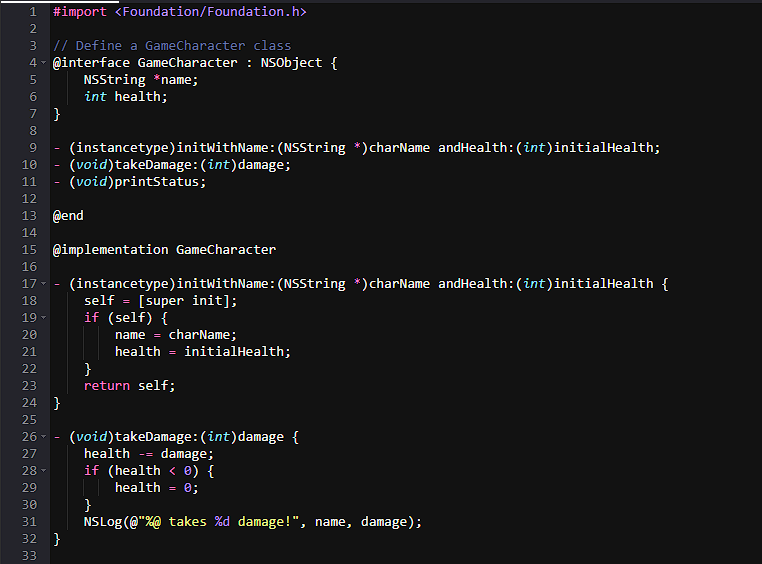Screen dimensions: 762x564
Task: Click 'name,' argument on line 31
Action: tap(333, 522)
